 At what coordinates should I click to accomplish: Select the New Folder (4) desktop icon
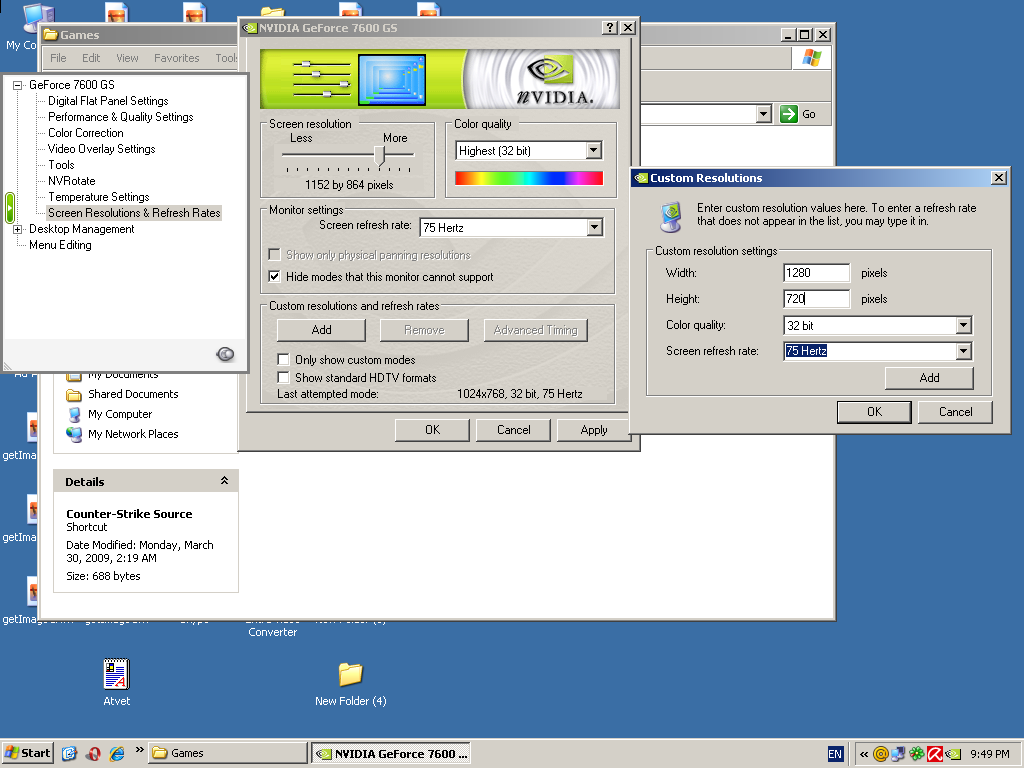click(351, 674)
